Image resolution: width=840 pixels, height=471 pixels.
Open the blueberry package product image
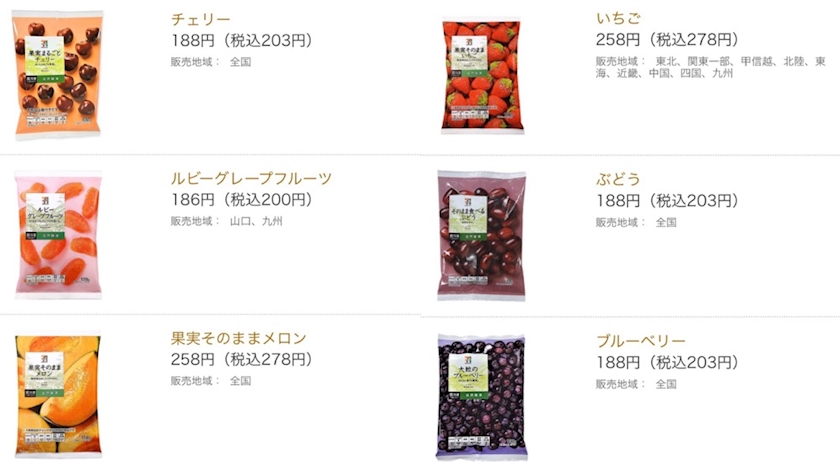click(x=482, y=397)
